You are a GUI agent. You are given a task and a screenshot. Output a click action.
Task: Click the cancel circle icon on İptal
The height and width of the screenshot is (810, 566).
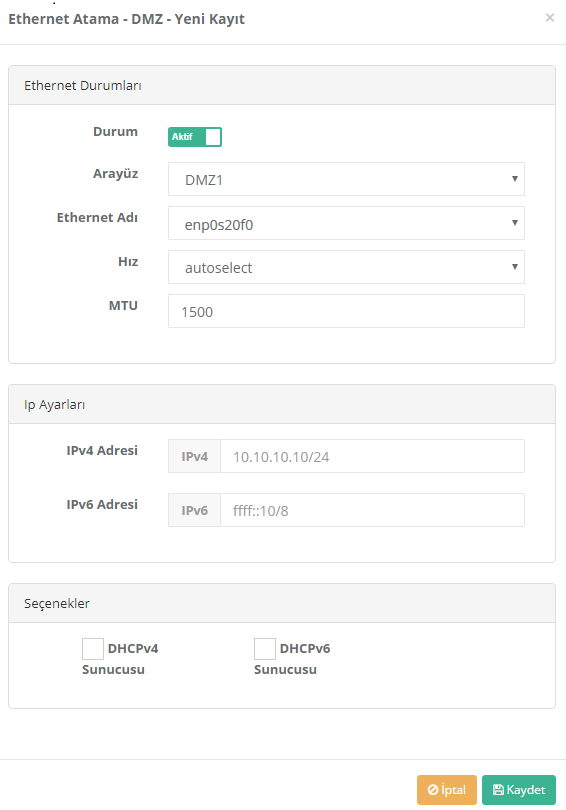tap(433, 790)
